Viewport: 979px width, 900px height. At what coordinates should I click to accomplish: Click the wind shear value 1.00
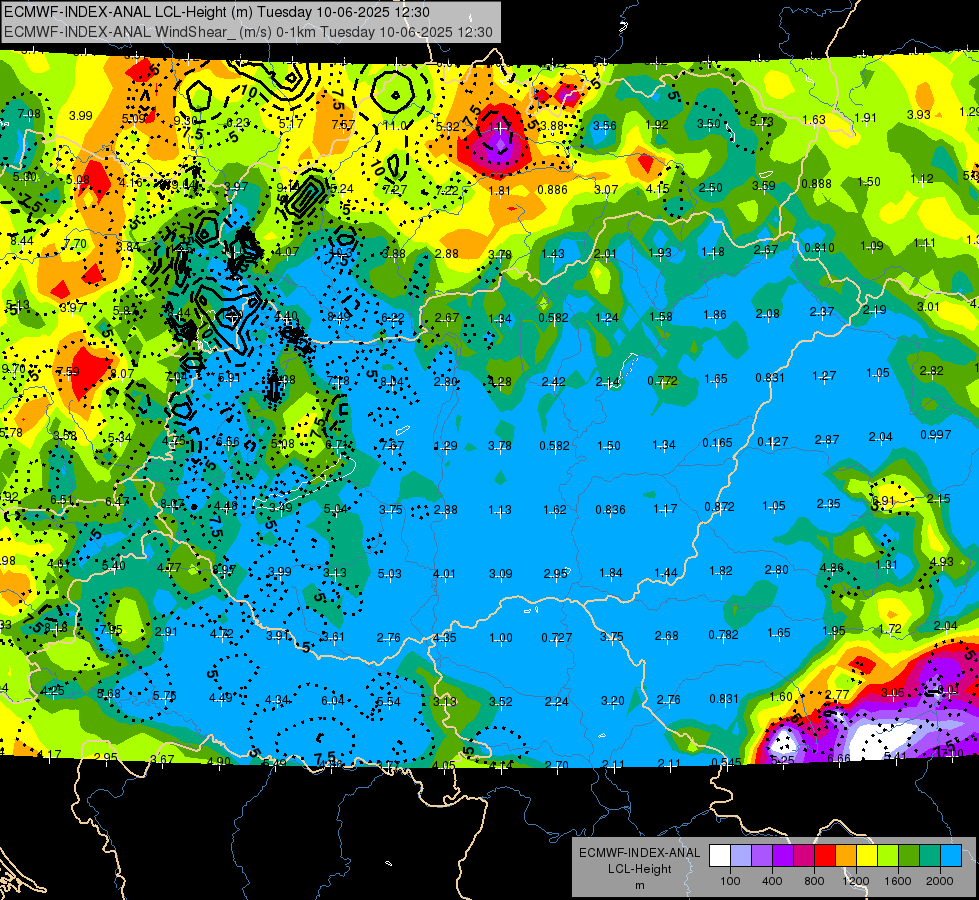pos(501,638)
